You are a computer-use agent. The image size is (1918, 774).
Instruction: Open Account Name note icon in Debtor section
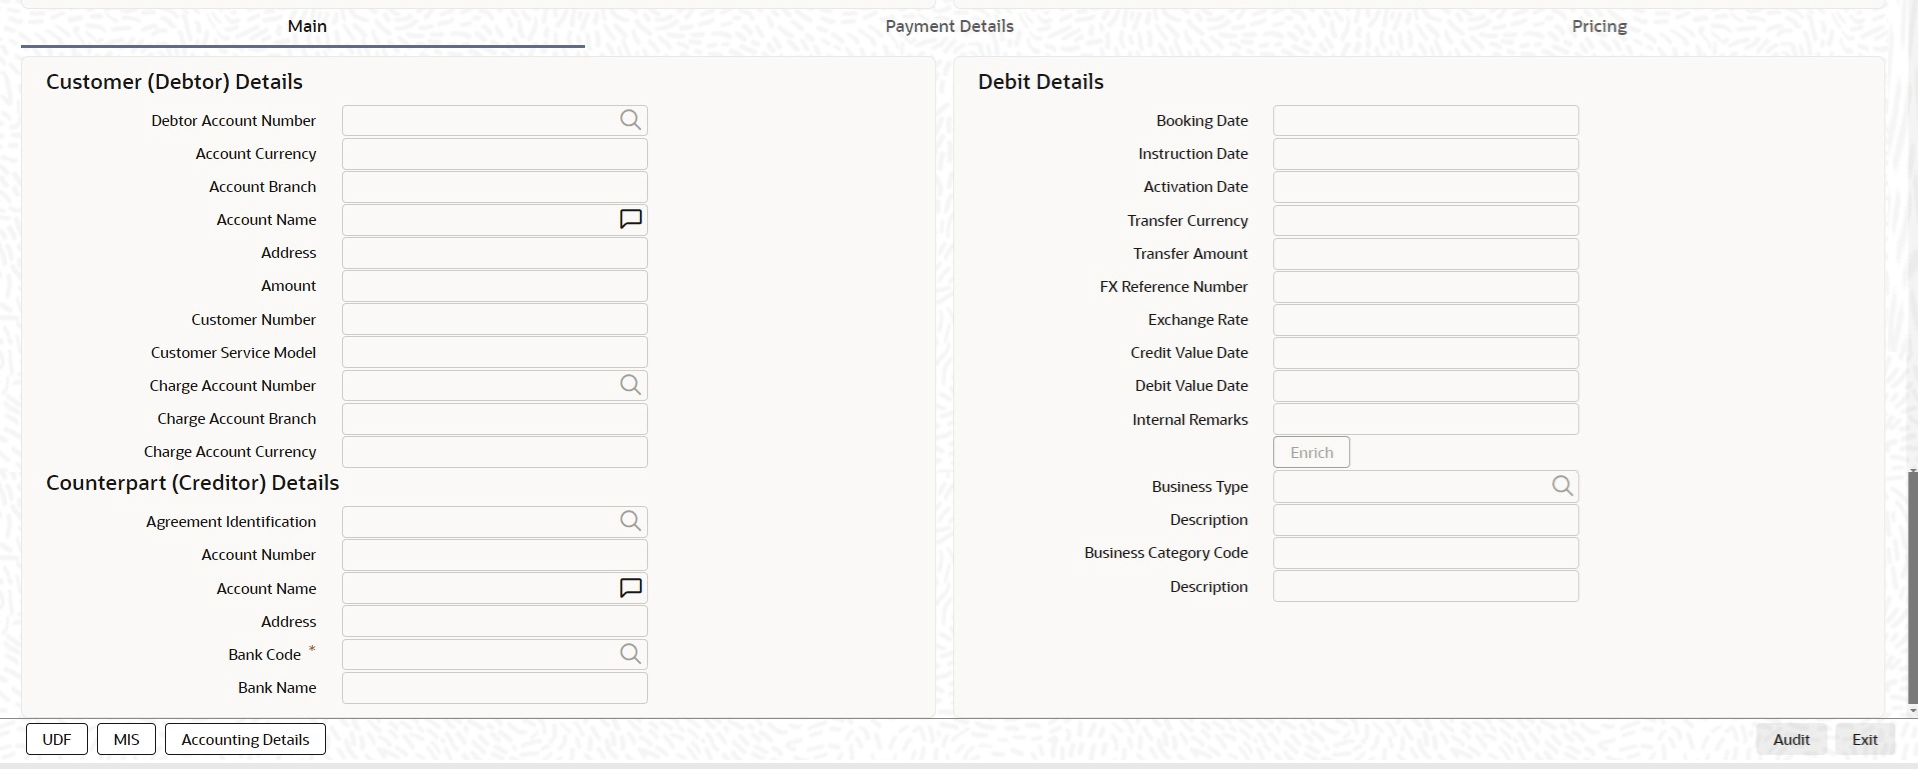630,219
